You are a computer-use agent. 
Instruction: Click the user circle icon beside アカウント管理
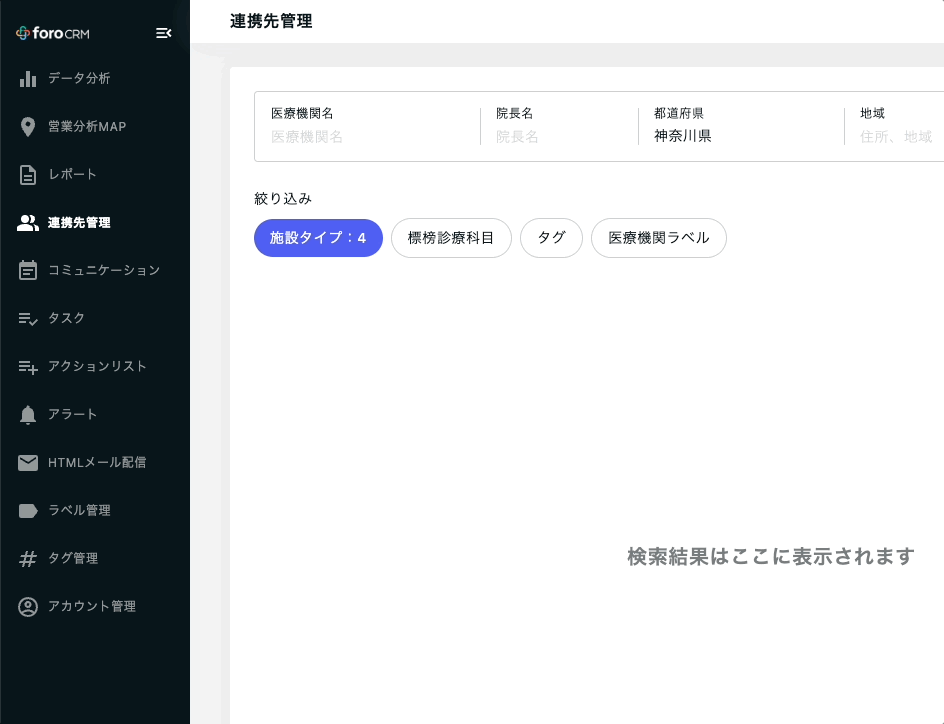point(28,607)
